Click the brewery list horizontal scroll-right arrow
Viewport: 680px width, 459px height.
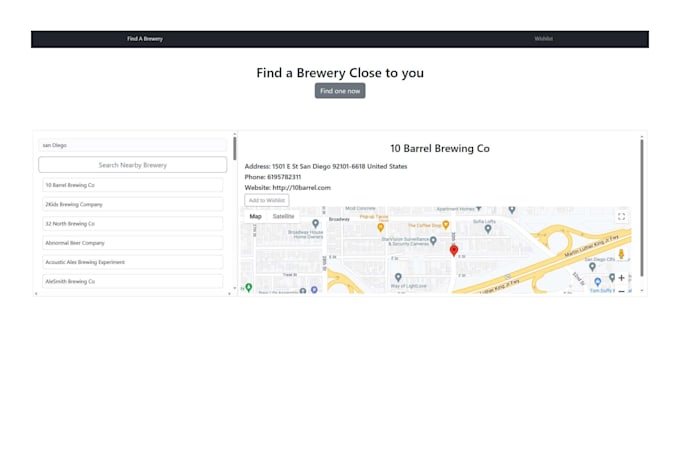click(x=229, y=294)
